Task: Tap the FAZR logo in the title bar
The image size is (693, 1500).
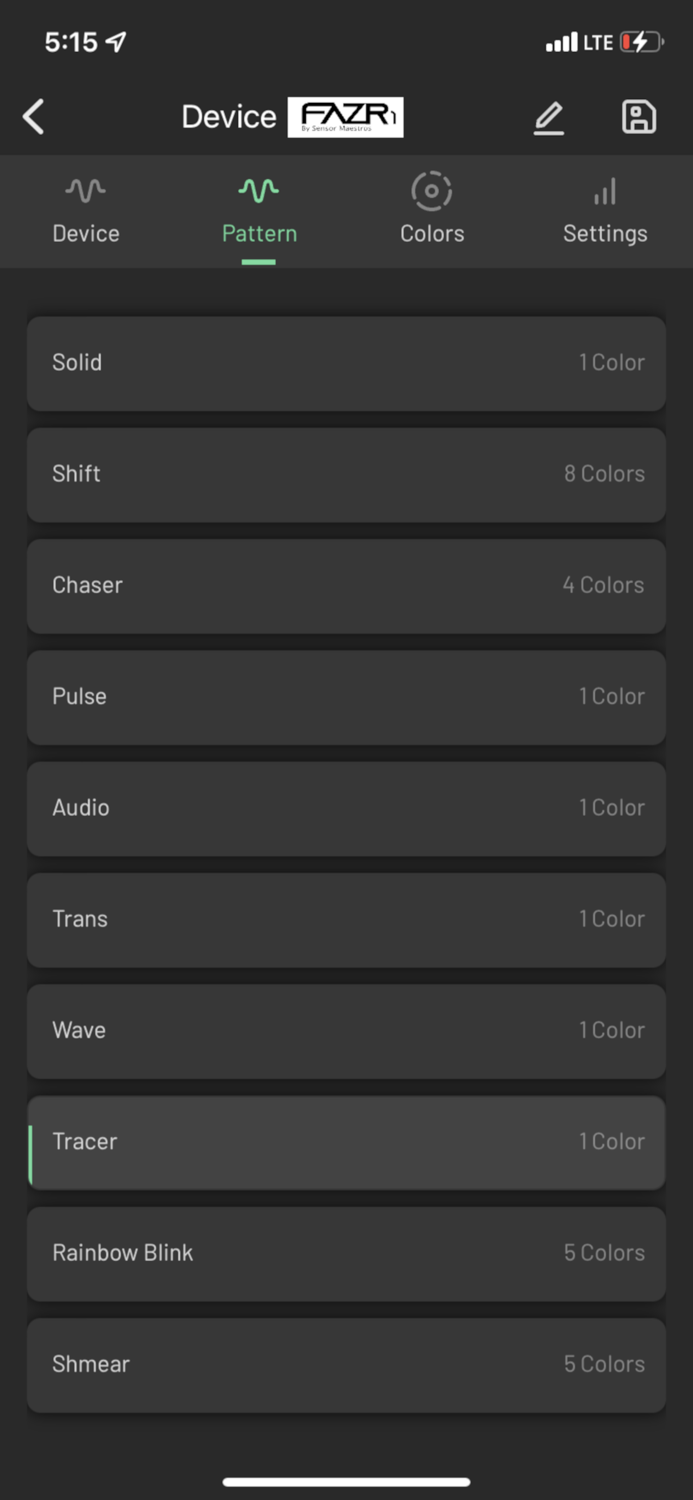Action: point(347,116)
